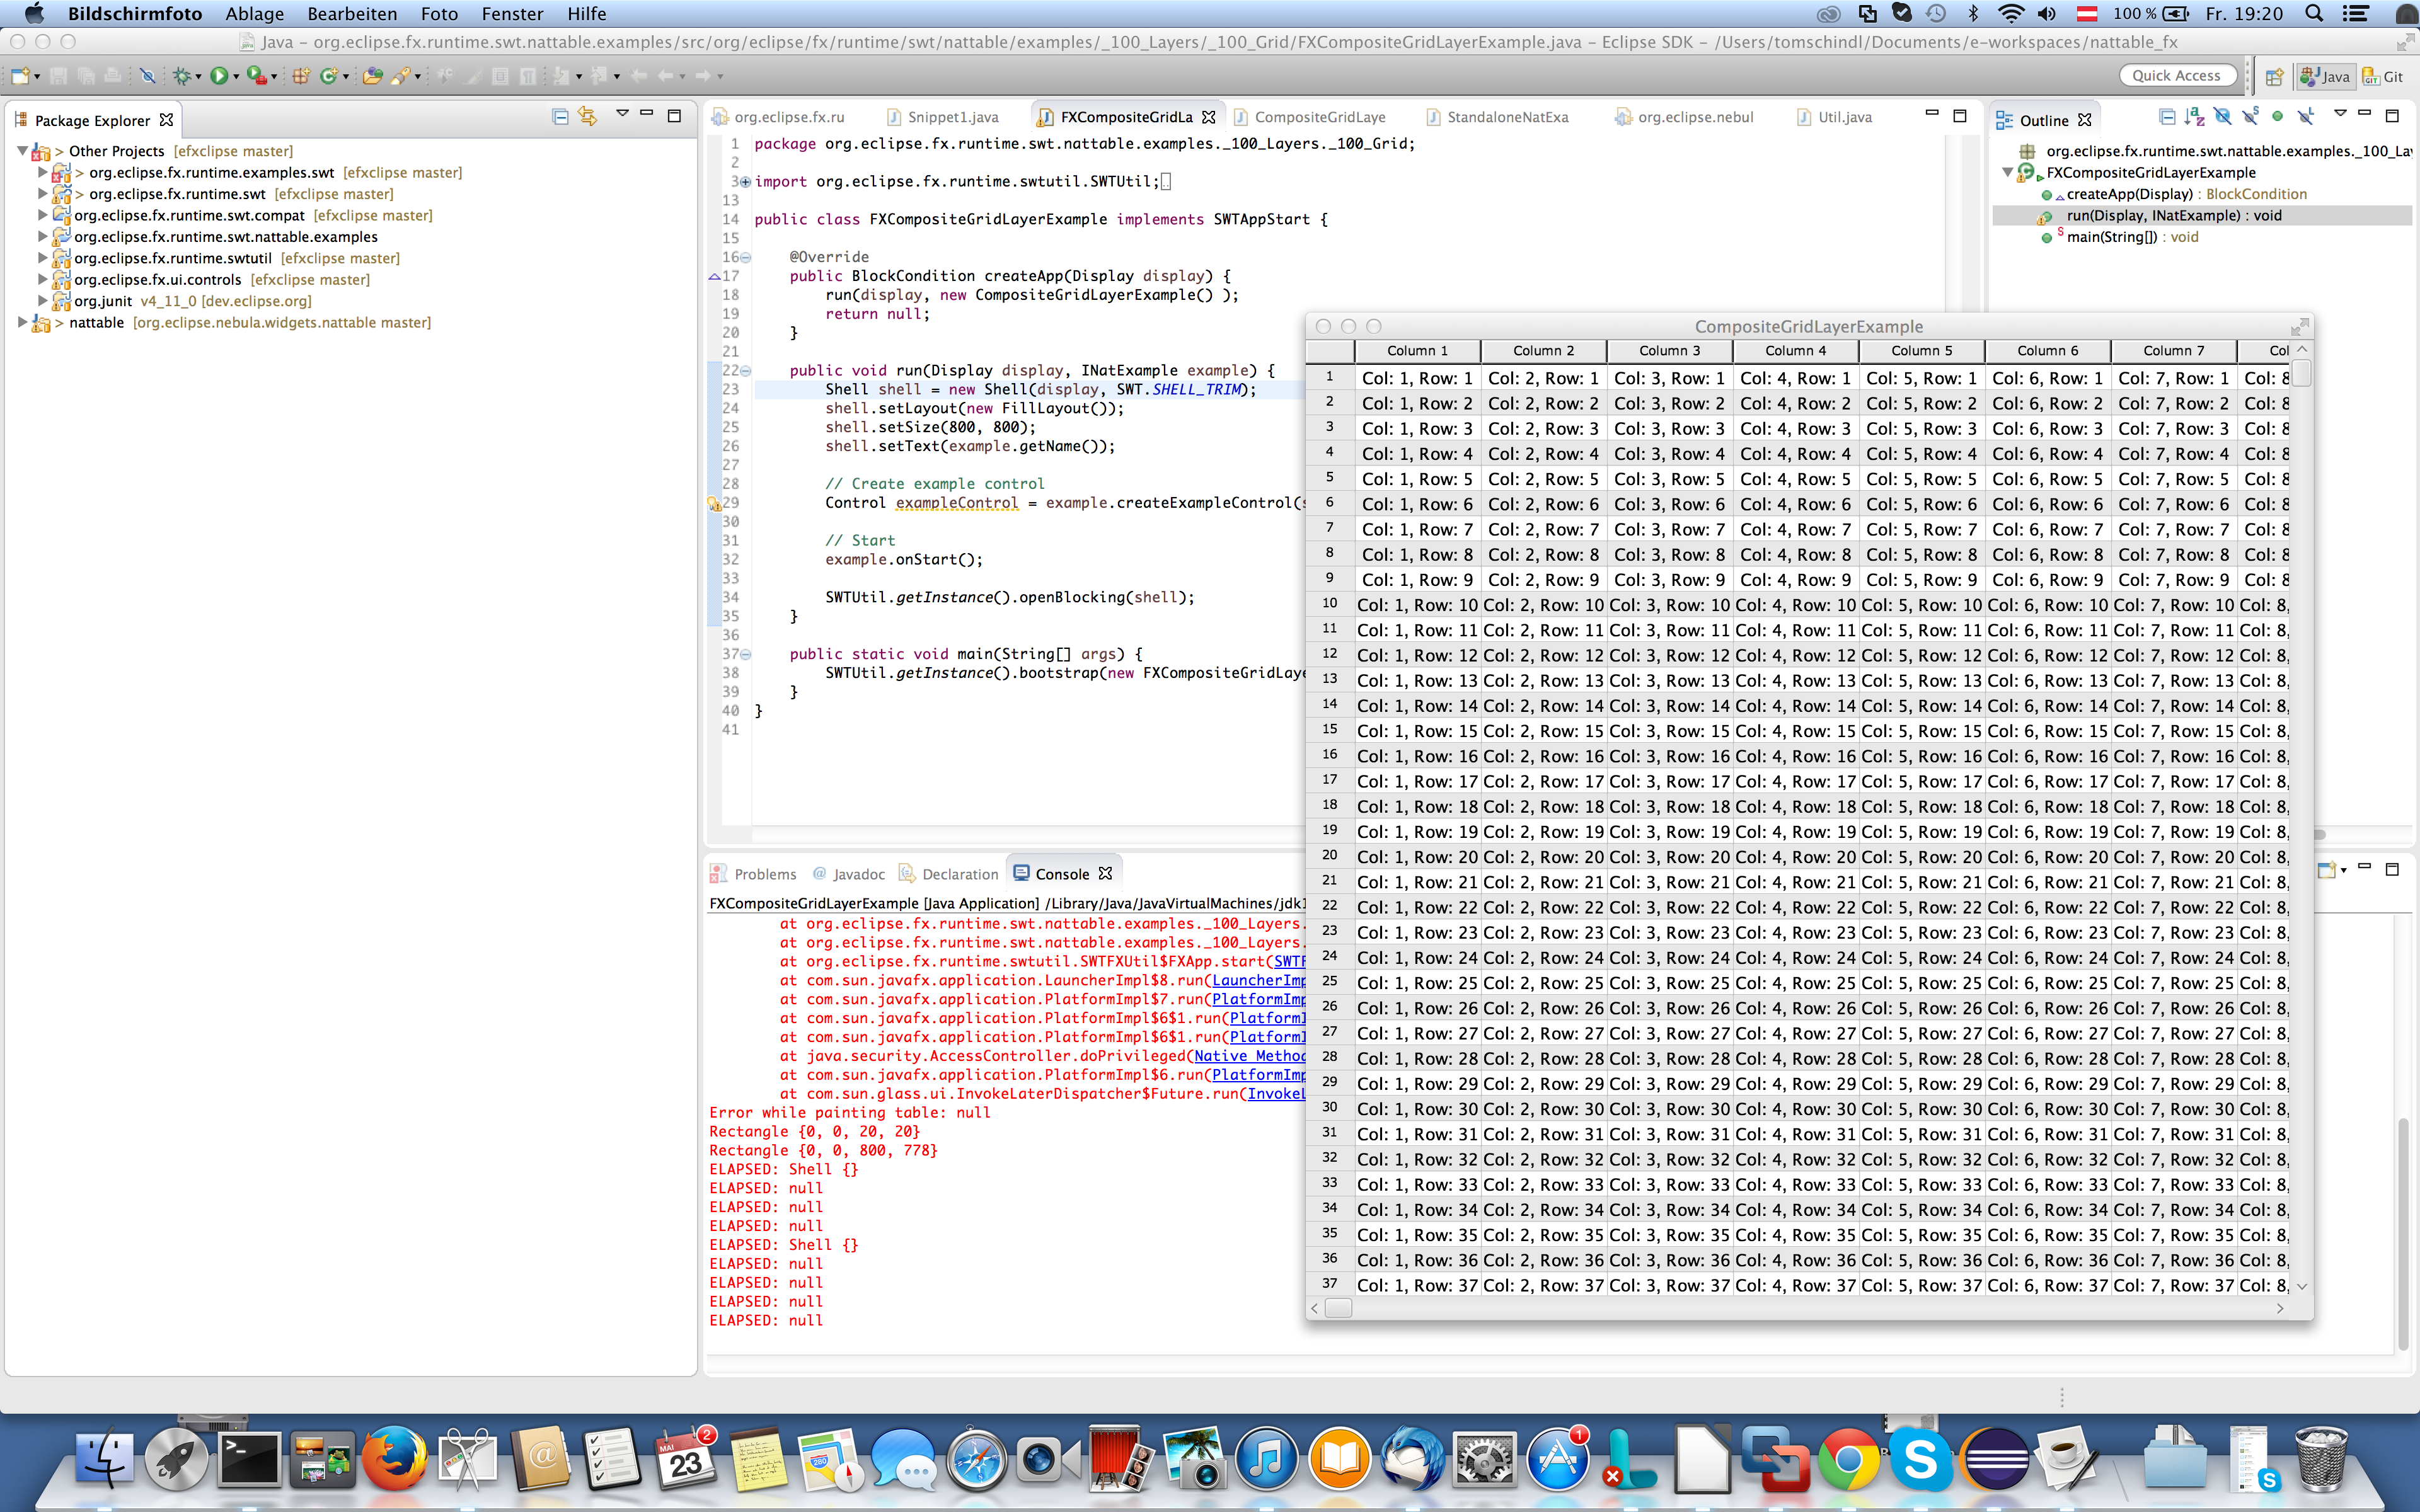Collapse the Other Projects working set
2420x1512 pixels.
tap(22, 151)
